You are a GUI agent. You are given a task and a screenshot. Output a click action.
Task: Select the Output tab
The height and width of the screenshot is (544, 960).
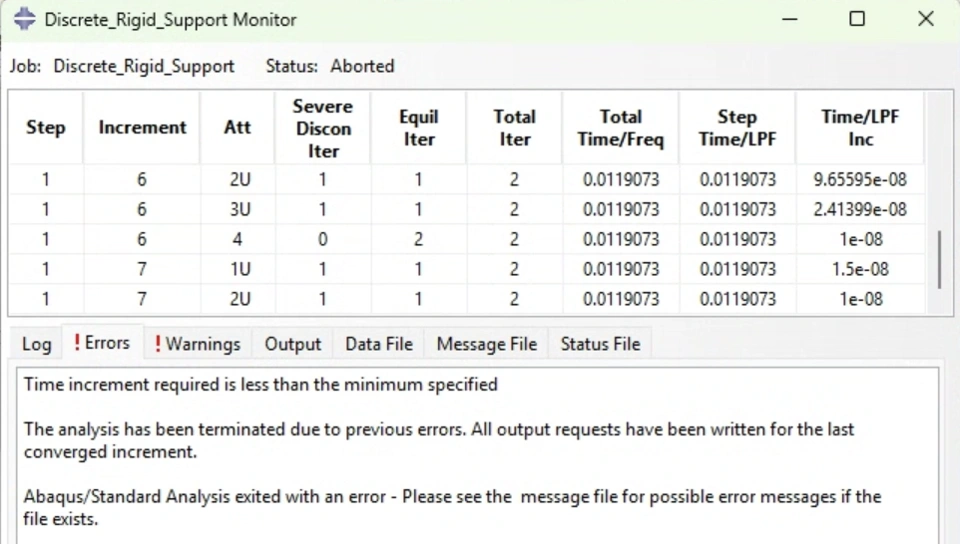point(293,344)
